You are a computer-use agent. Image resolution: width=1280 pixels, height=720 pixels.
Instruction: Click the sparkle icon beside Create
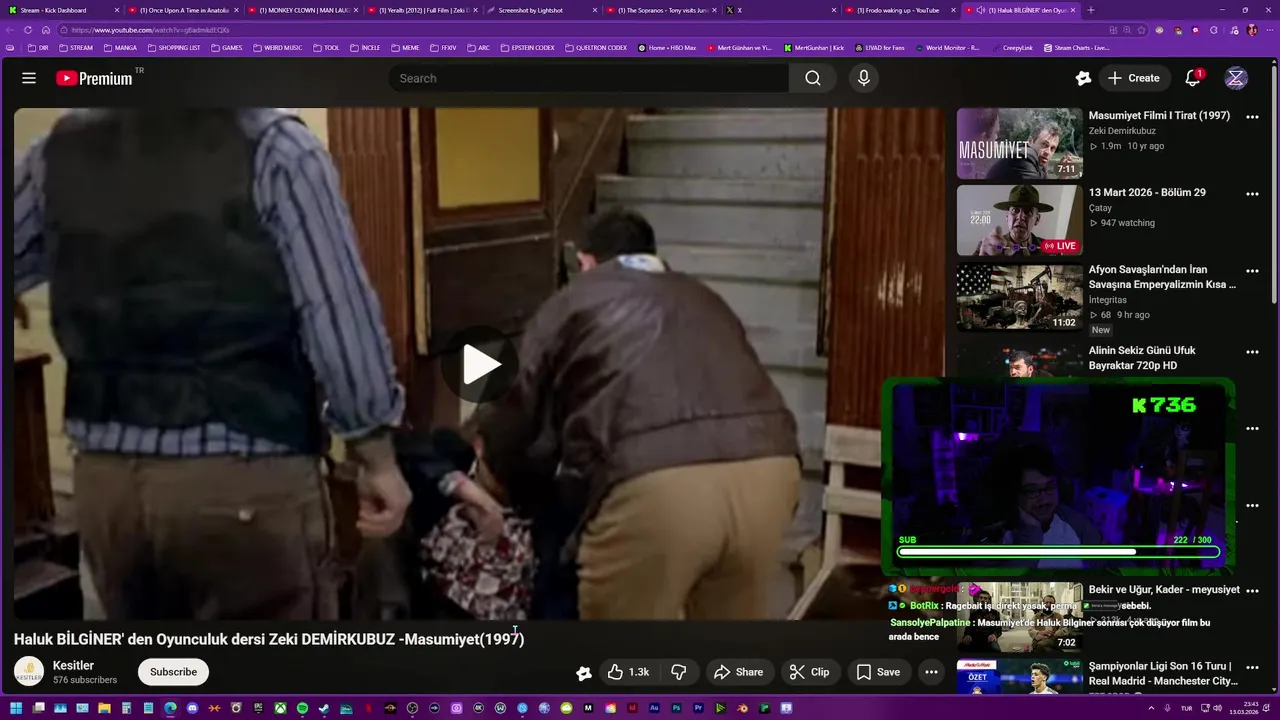coord(1083,78)
